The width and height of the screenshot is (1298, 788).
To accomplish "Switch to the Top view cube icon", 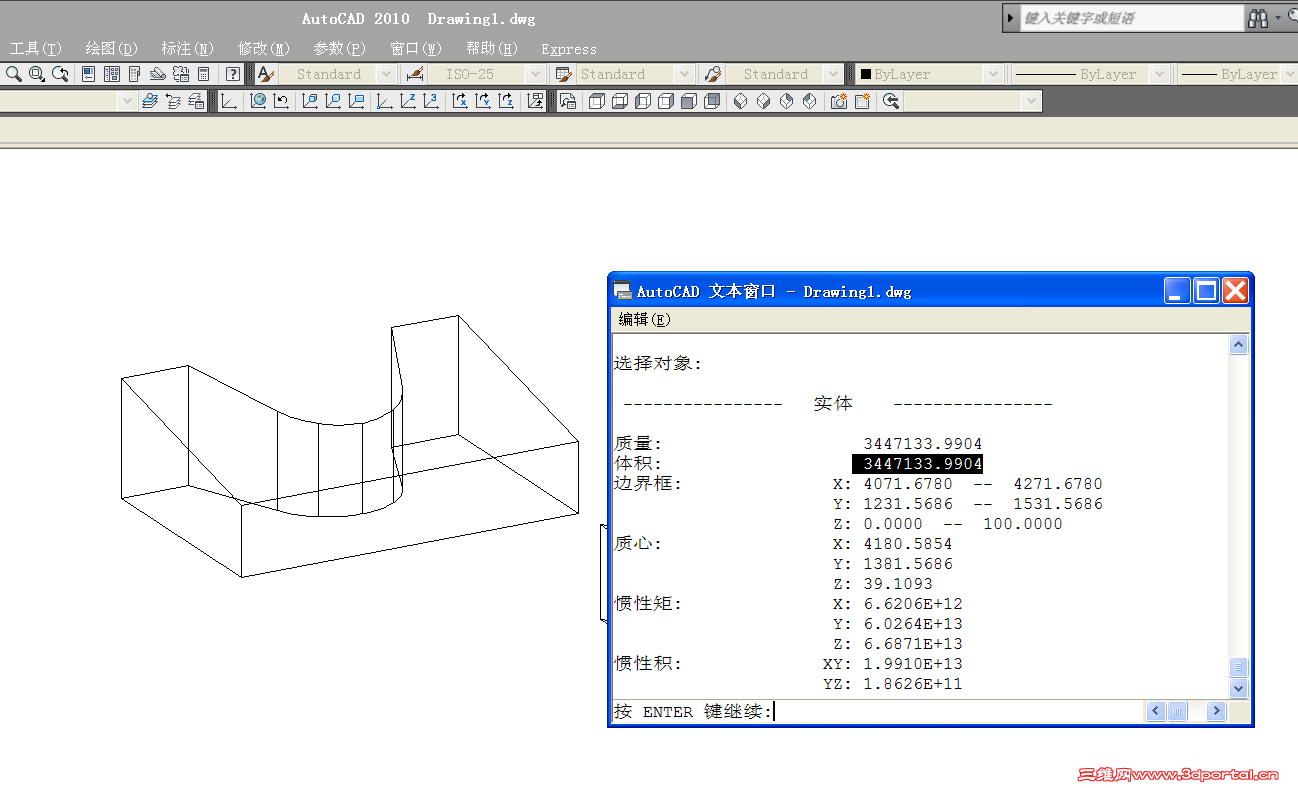I will (x=597, y=101).
